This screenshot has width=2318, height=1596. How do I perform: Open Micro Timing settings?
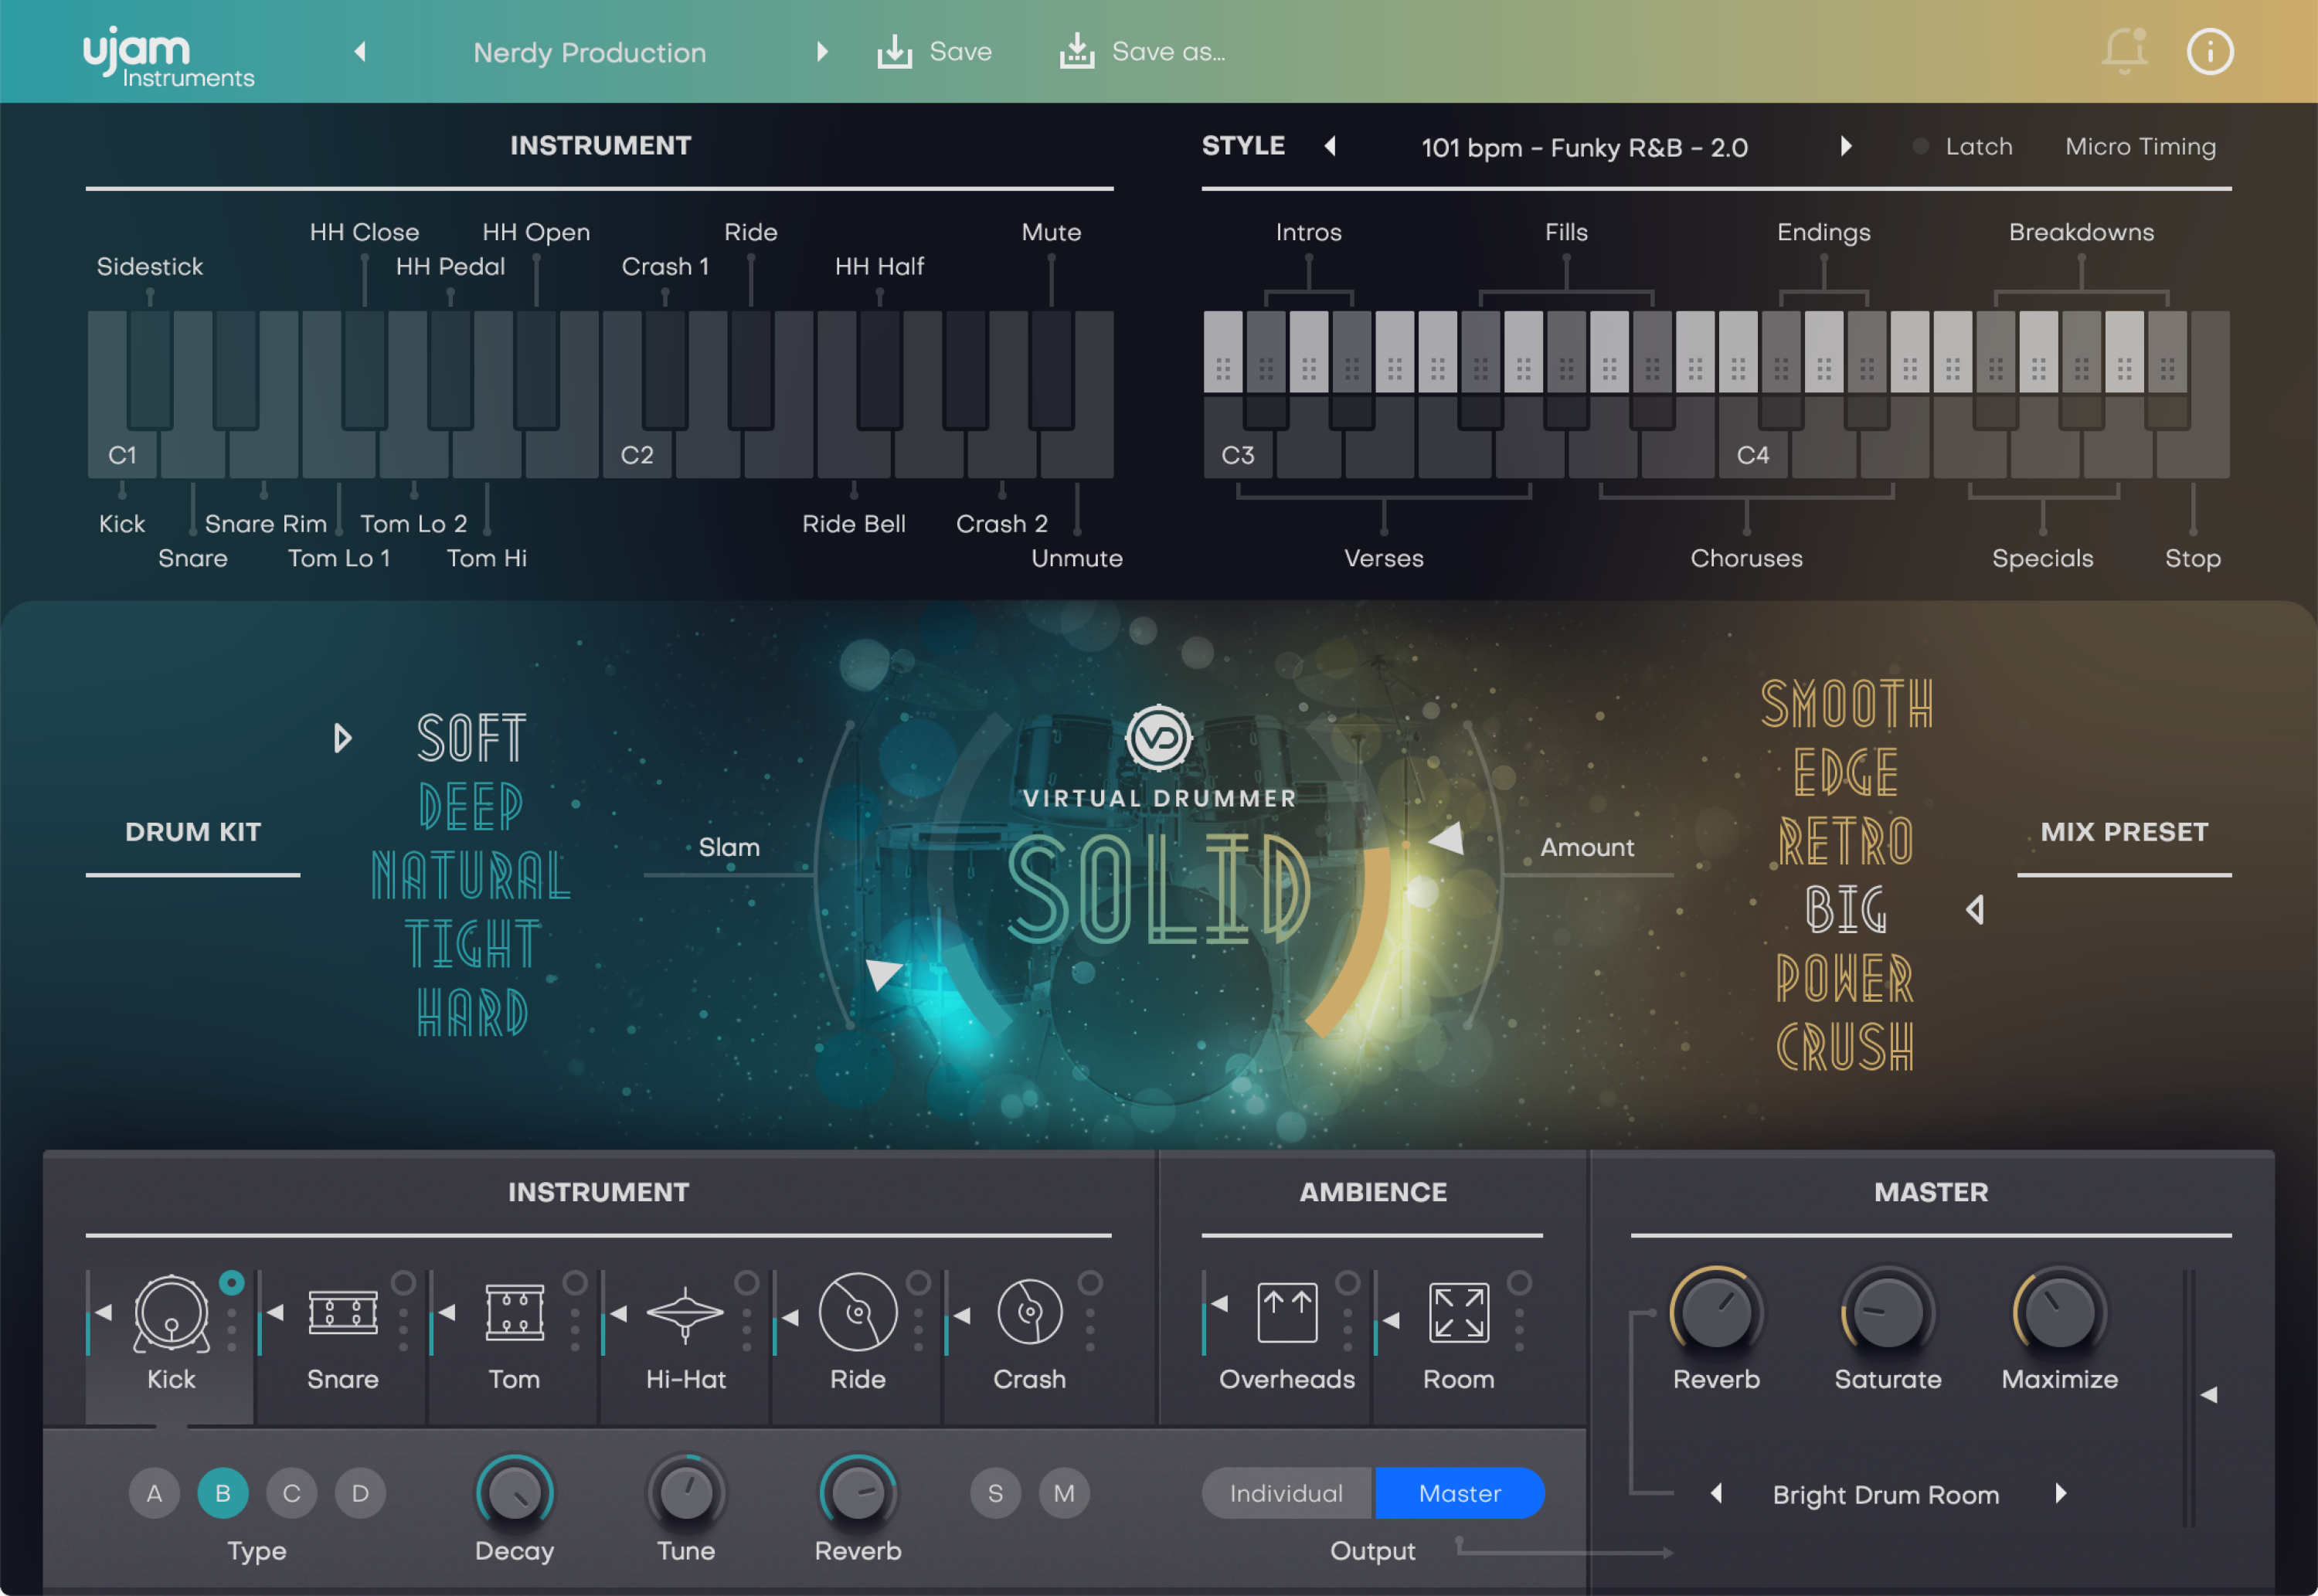(x=2140, y=146)
